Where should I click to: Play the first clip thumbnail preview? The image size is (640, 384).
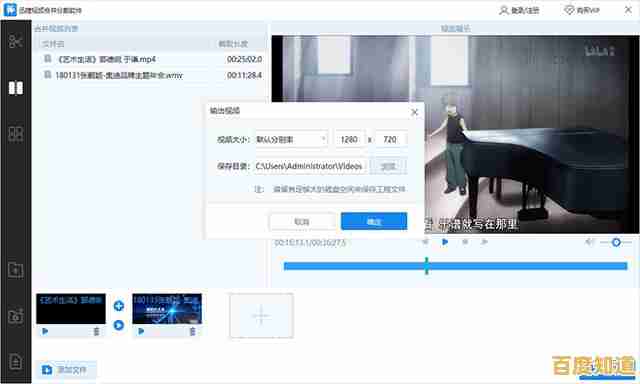point(45,331)
